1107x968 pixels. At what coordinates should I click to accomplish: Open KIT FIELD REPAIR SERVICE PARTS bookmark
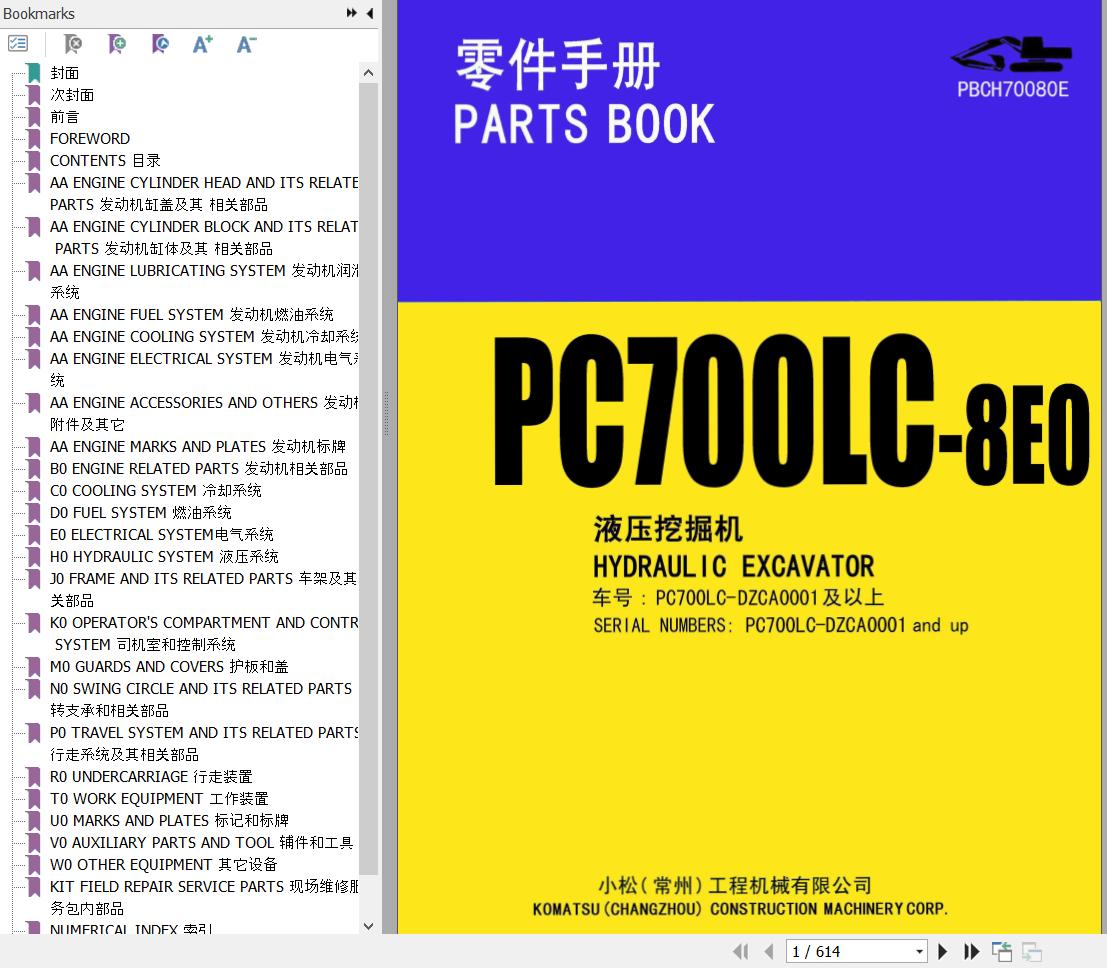[204, 897]
